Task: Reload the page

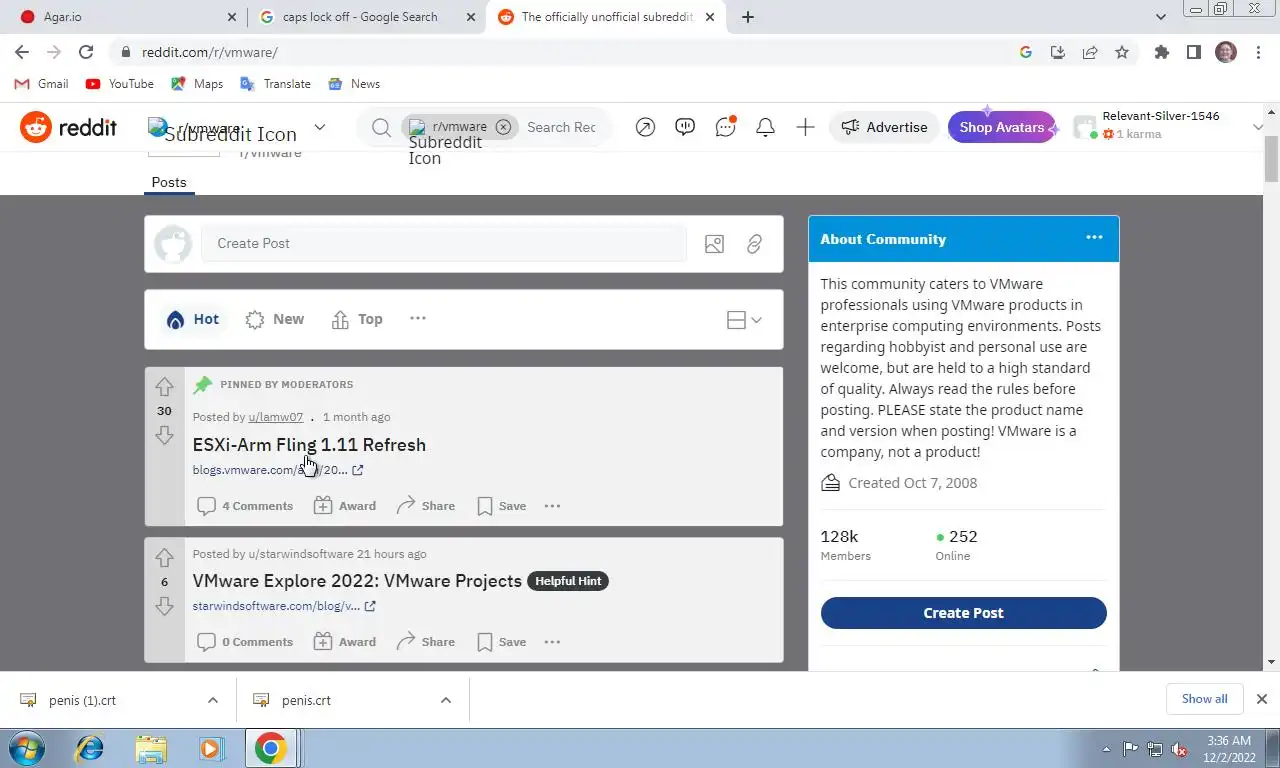Action: coord(86,52)
